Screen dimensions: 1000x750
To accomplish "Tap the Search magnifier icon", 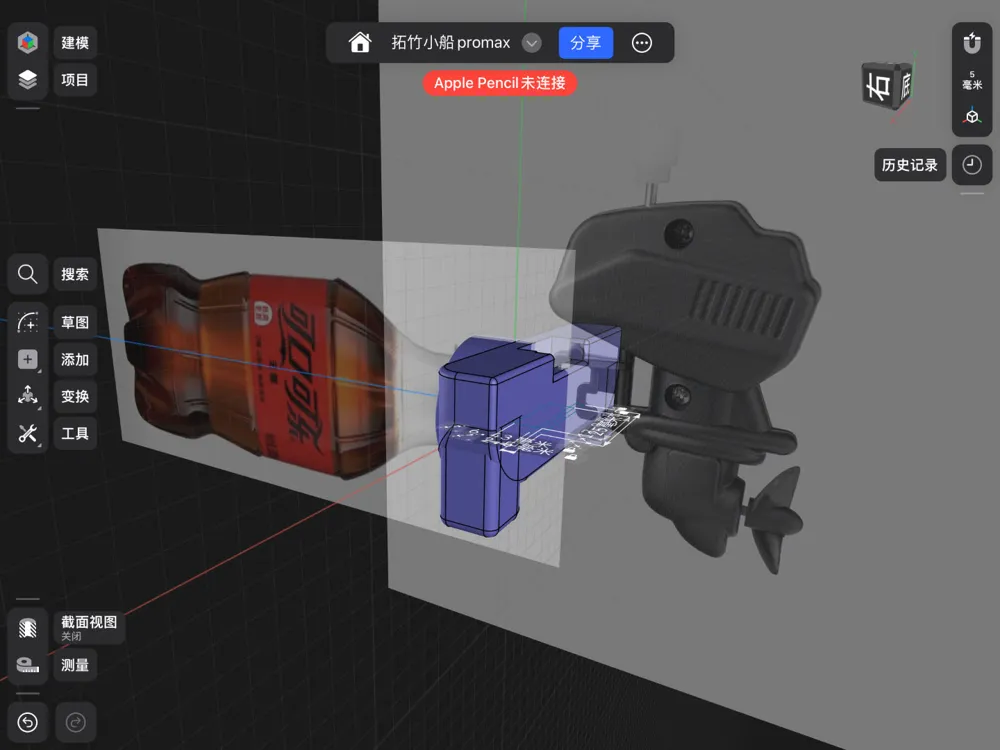I will pos(28,274).
